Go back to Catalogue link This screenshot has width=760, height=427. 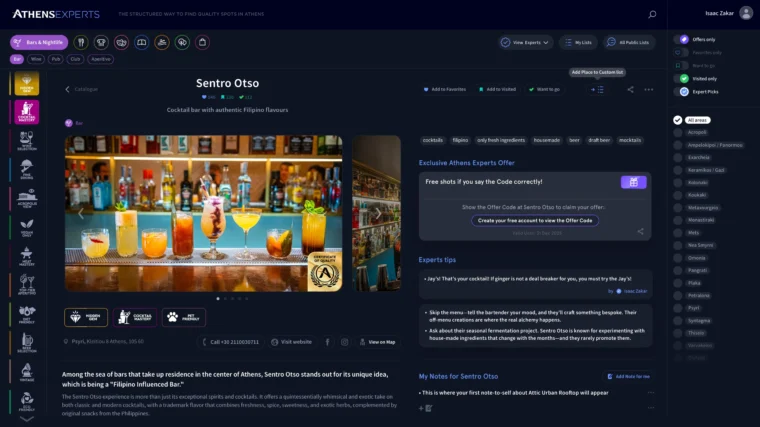(82, 89)
